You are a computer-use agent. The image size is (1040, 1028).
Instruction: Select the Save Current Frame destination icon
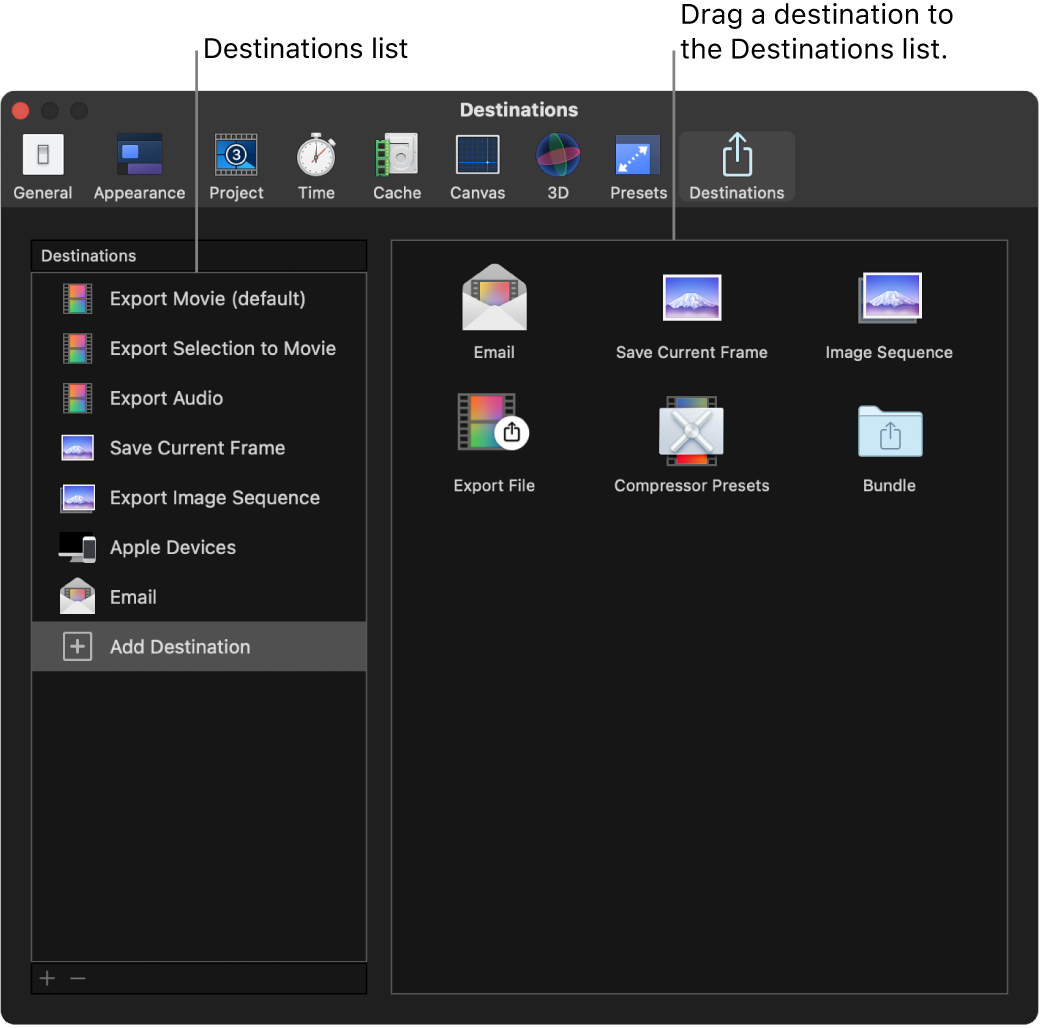[691, 297]
